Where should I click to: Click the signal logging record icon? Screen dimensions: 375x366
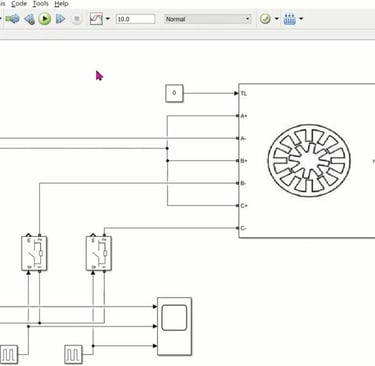pos(96,19)
